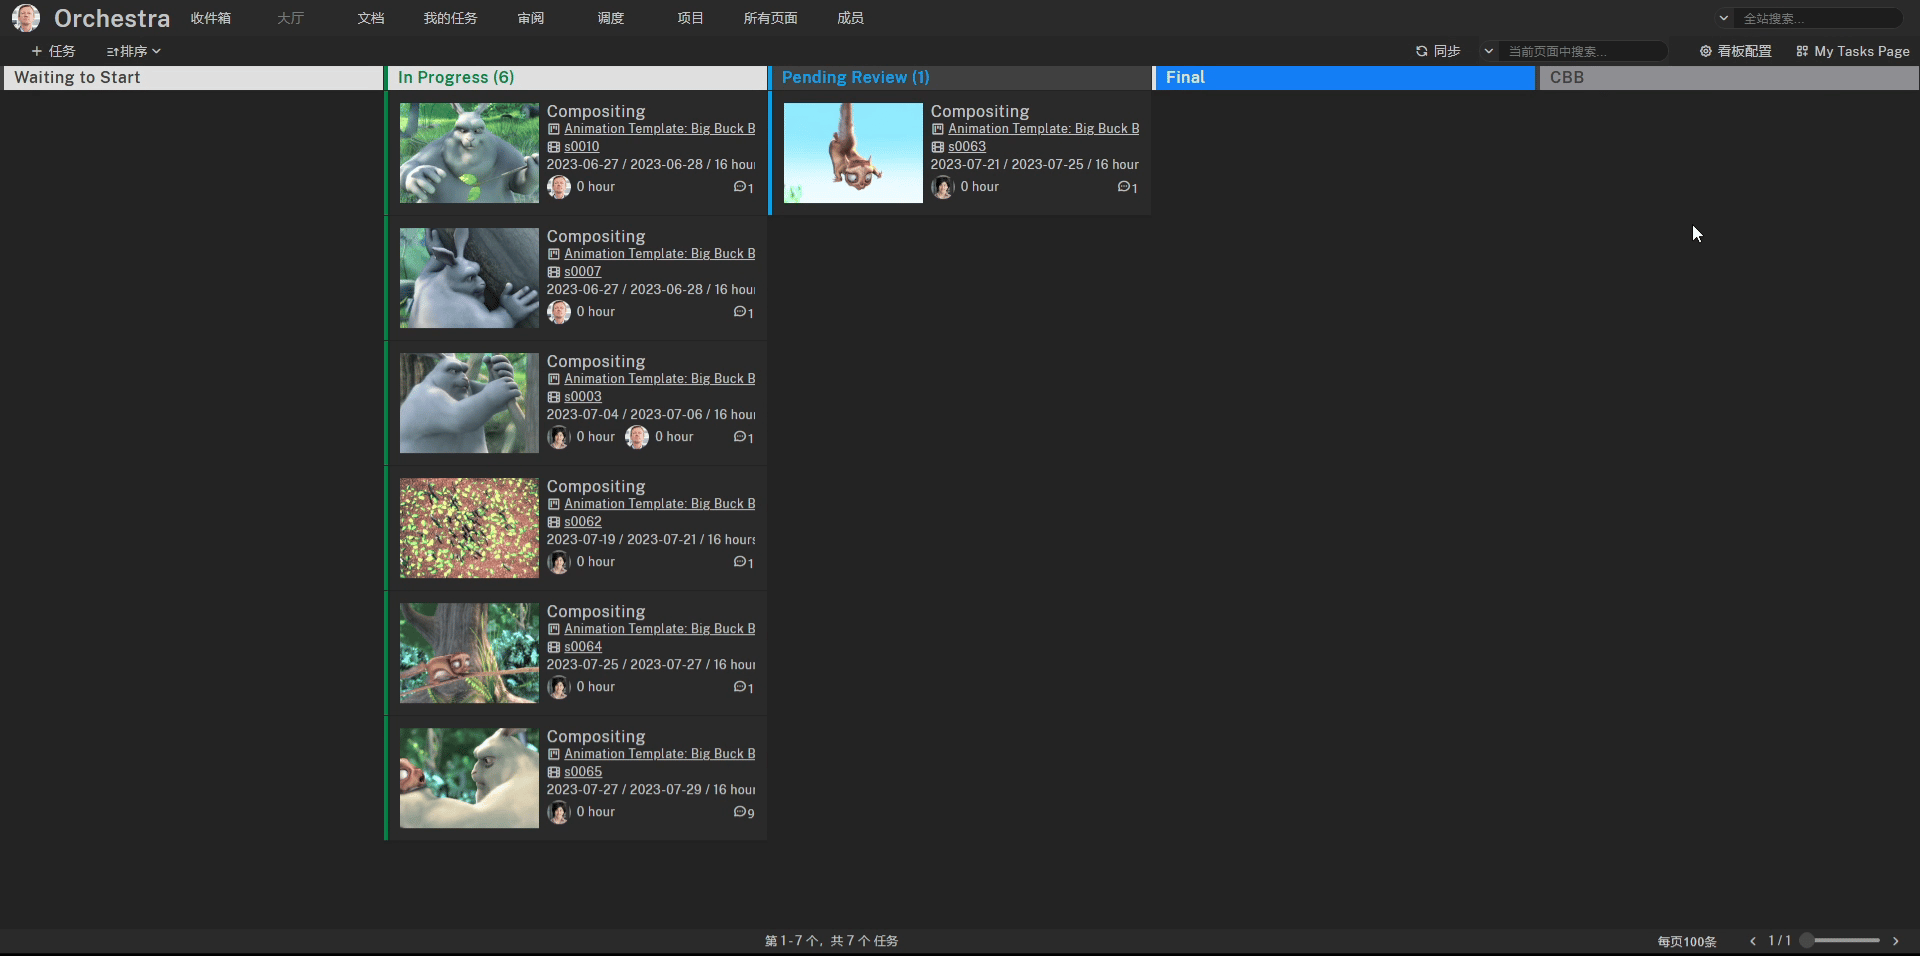Open the s0063 shot link
The height and width of the screenshot is (956, 1920).
pyautogui.click(x=967, y=147)
